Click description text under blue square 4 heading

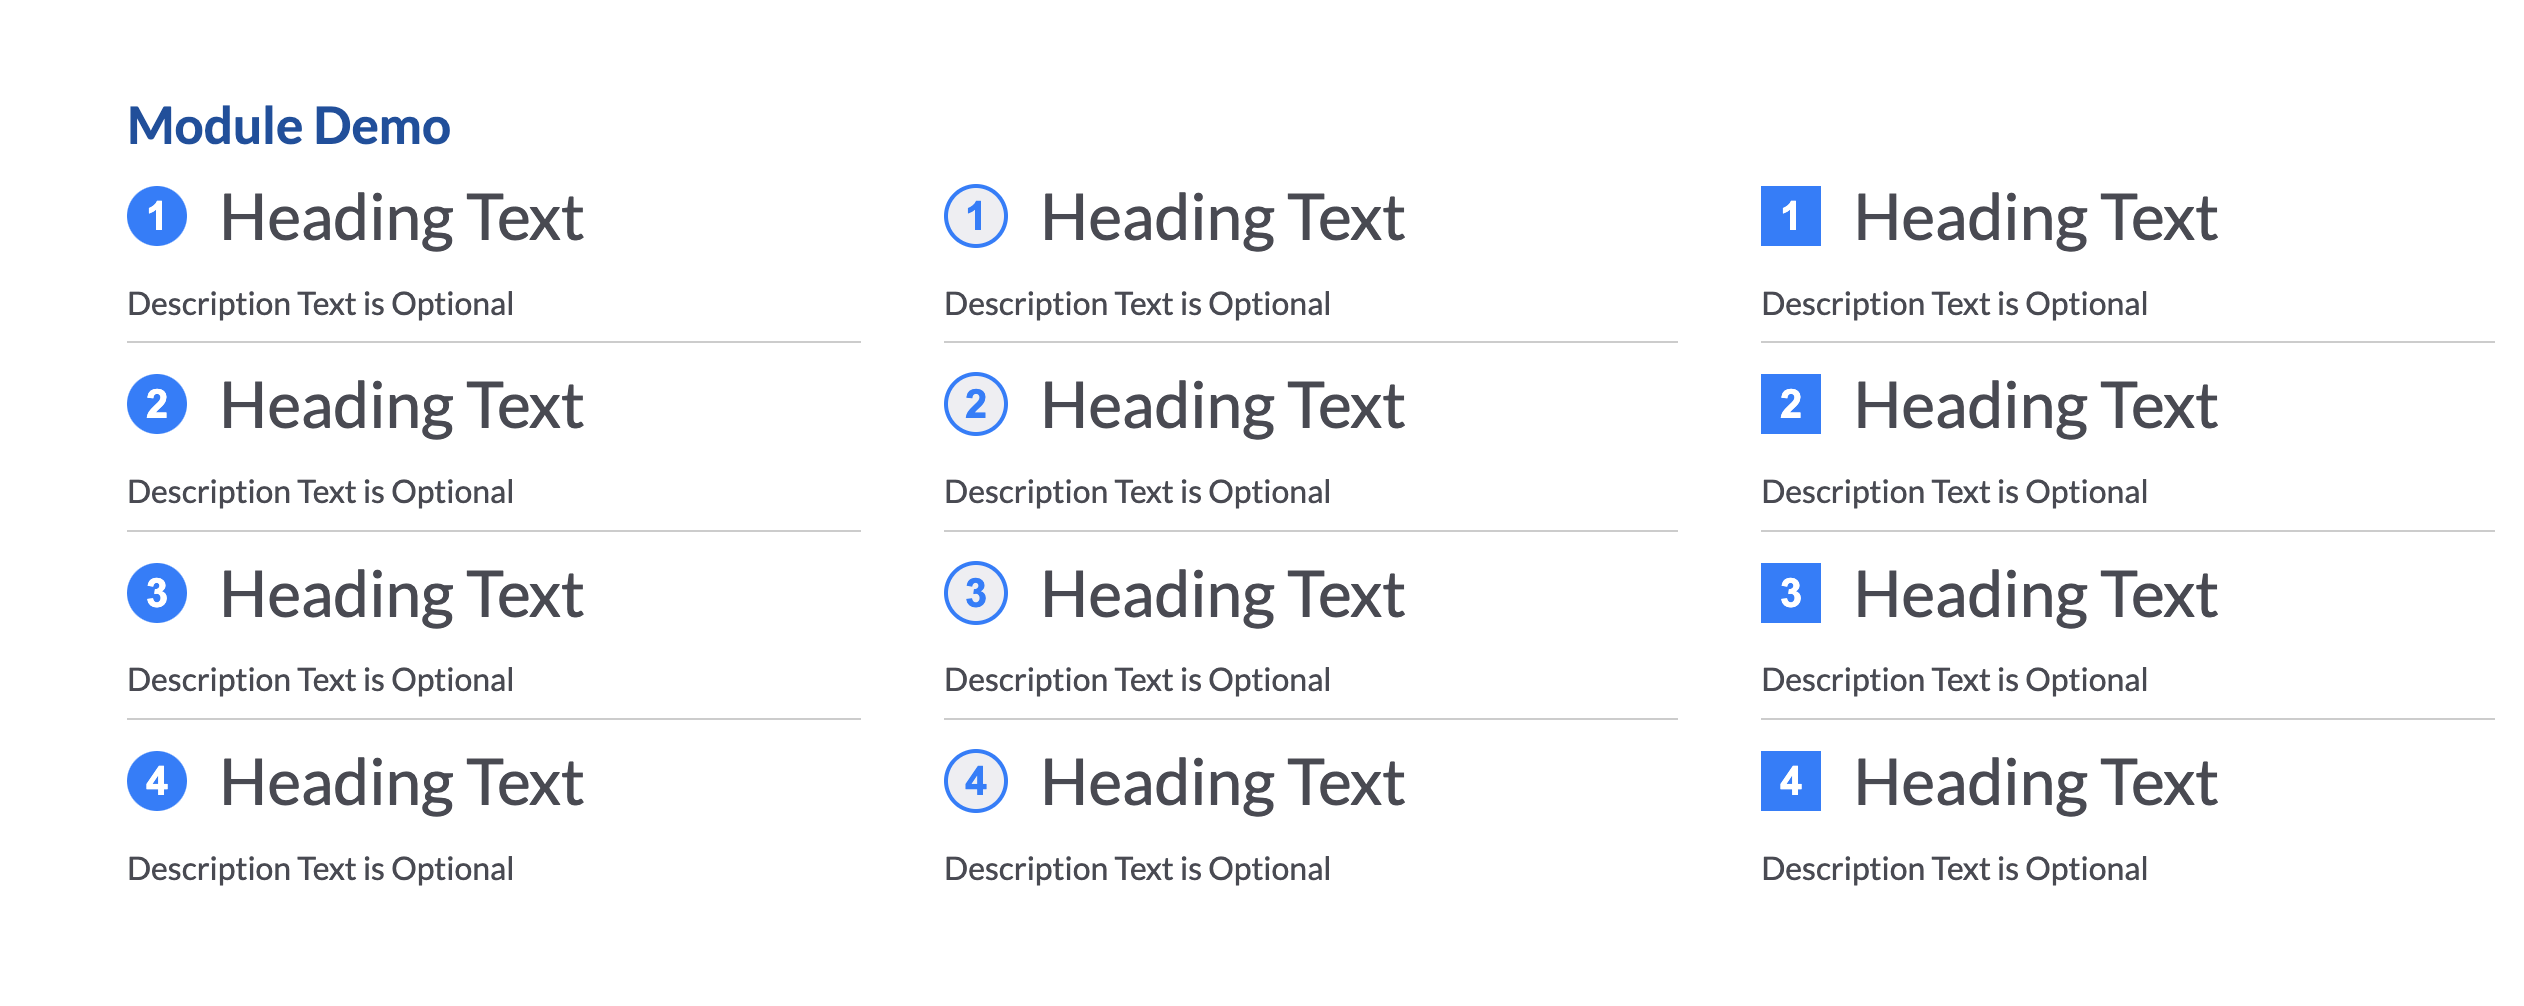tap(1954, 869)
